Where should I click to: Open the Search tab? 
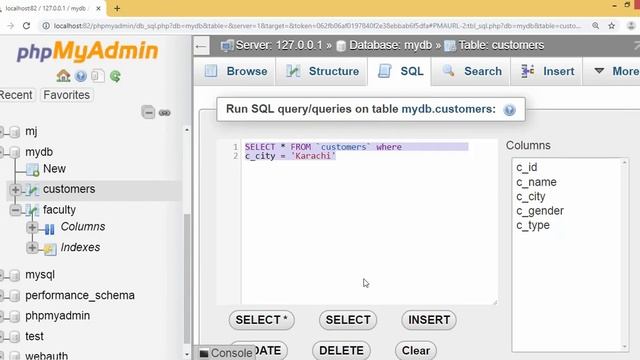click(x=471, y=71)
